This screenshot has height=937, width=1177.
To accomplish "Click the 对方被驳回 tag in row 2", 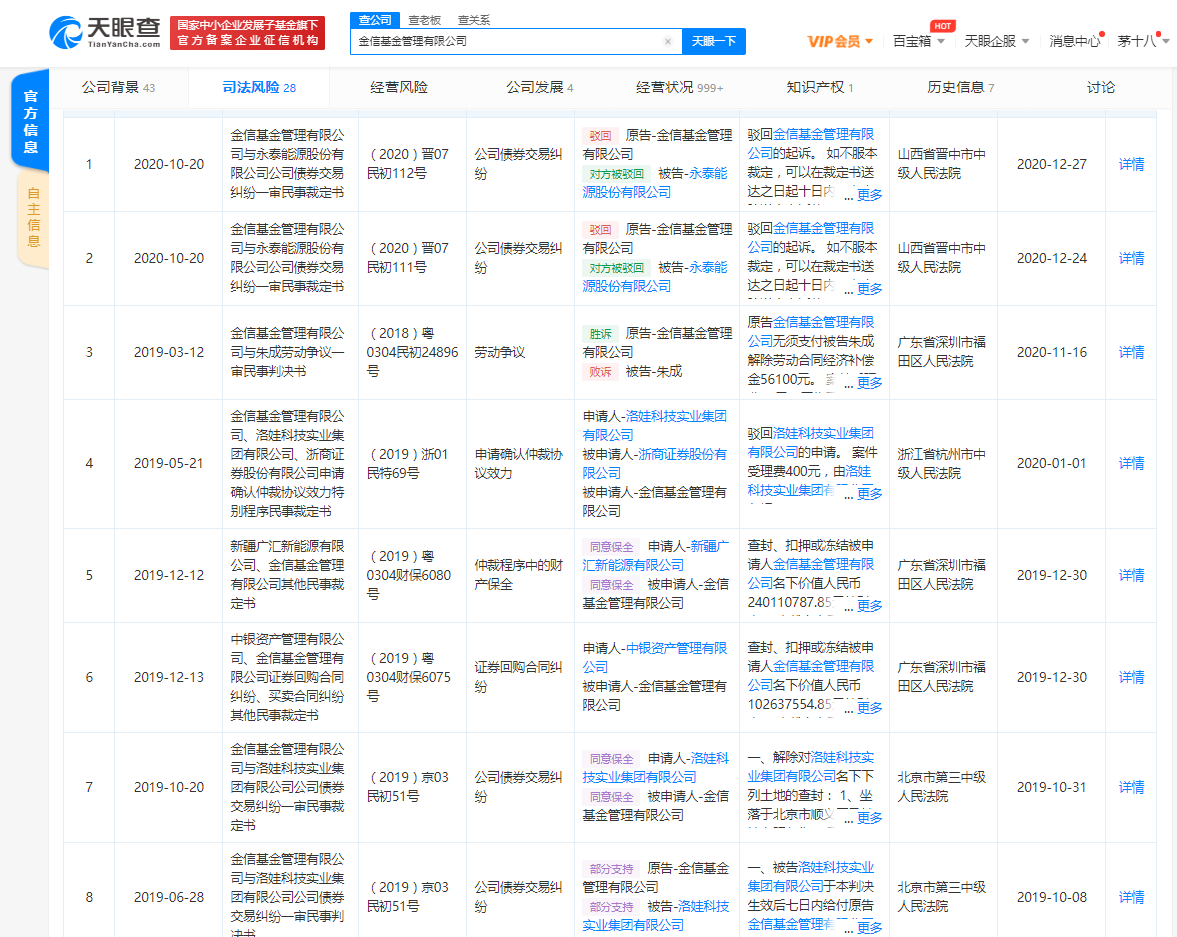I will tap(616, 268).
